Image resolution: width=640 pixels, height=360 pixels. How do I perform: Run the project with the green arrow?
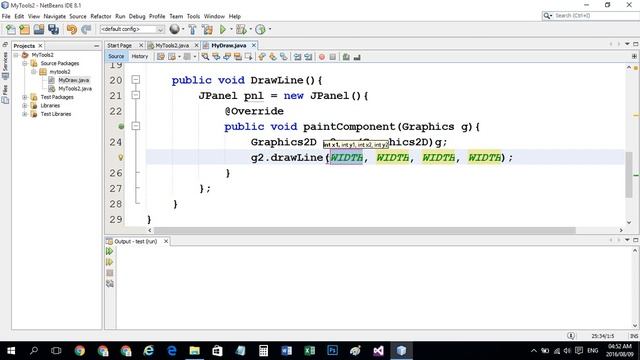[x=223, y=29]
